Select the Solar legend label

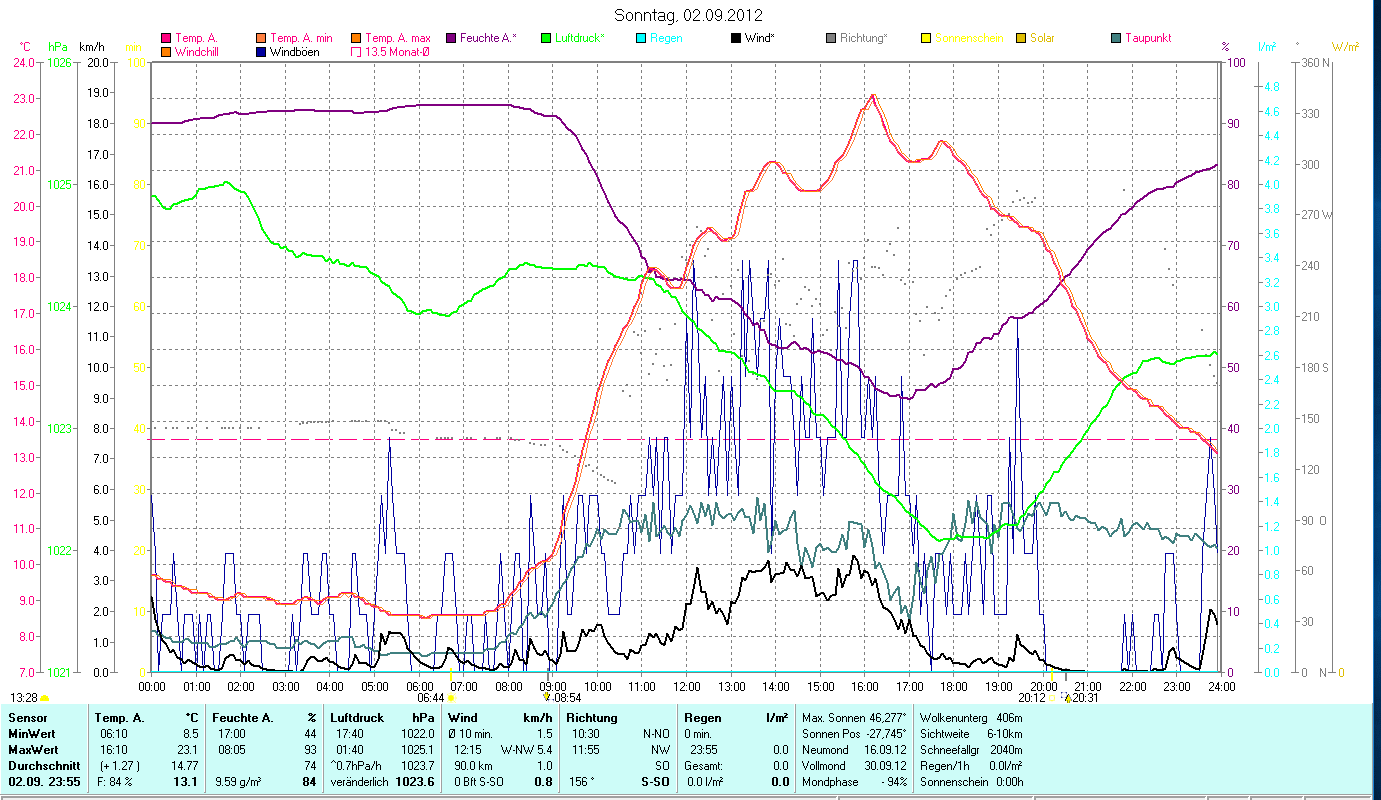1042,38
